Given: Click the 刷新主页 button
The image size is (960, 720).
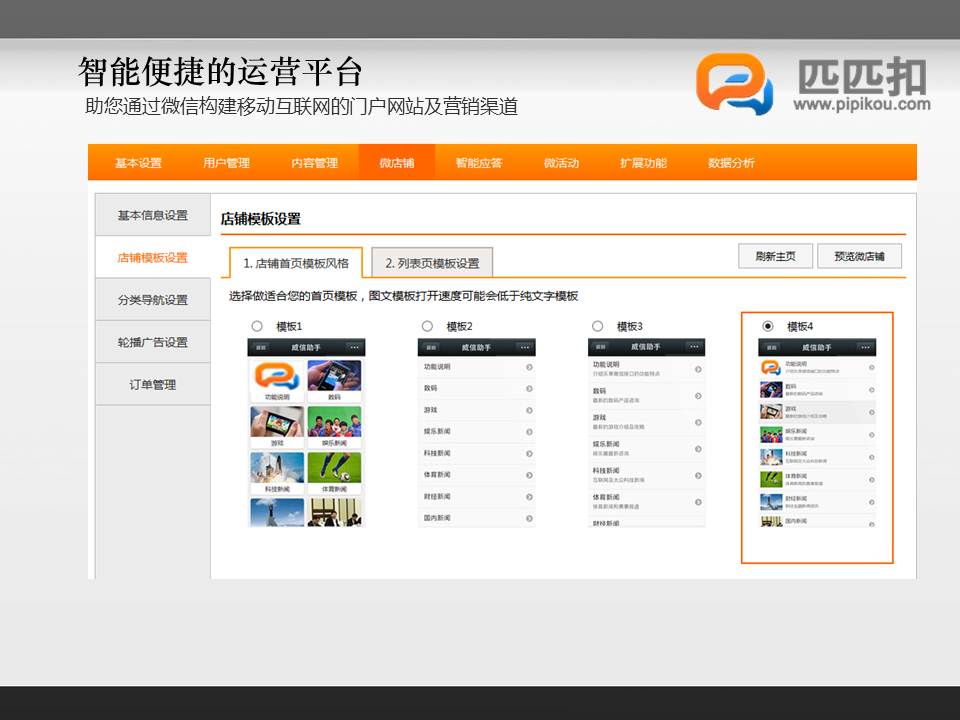Looking at the screenshot, I should [775, 256].
